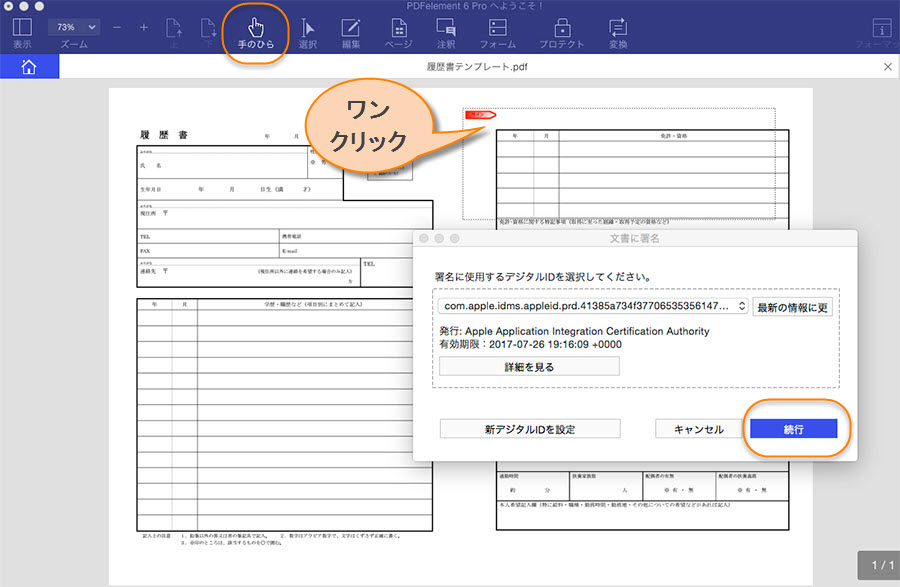The width and height of the screenshot is (900, 587).
Task: Click the 履歴書 heading in the document
Action: pos(164,135)
